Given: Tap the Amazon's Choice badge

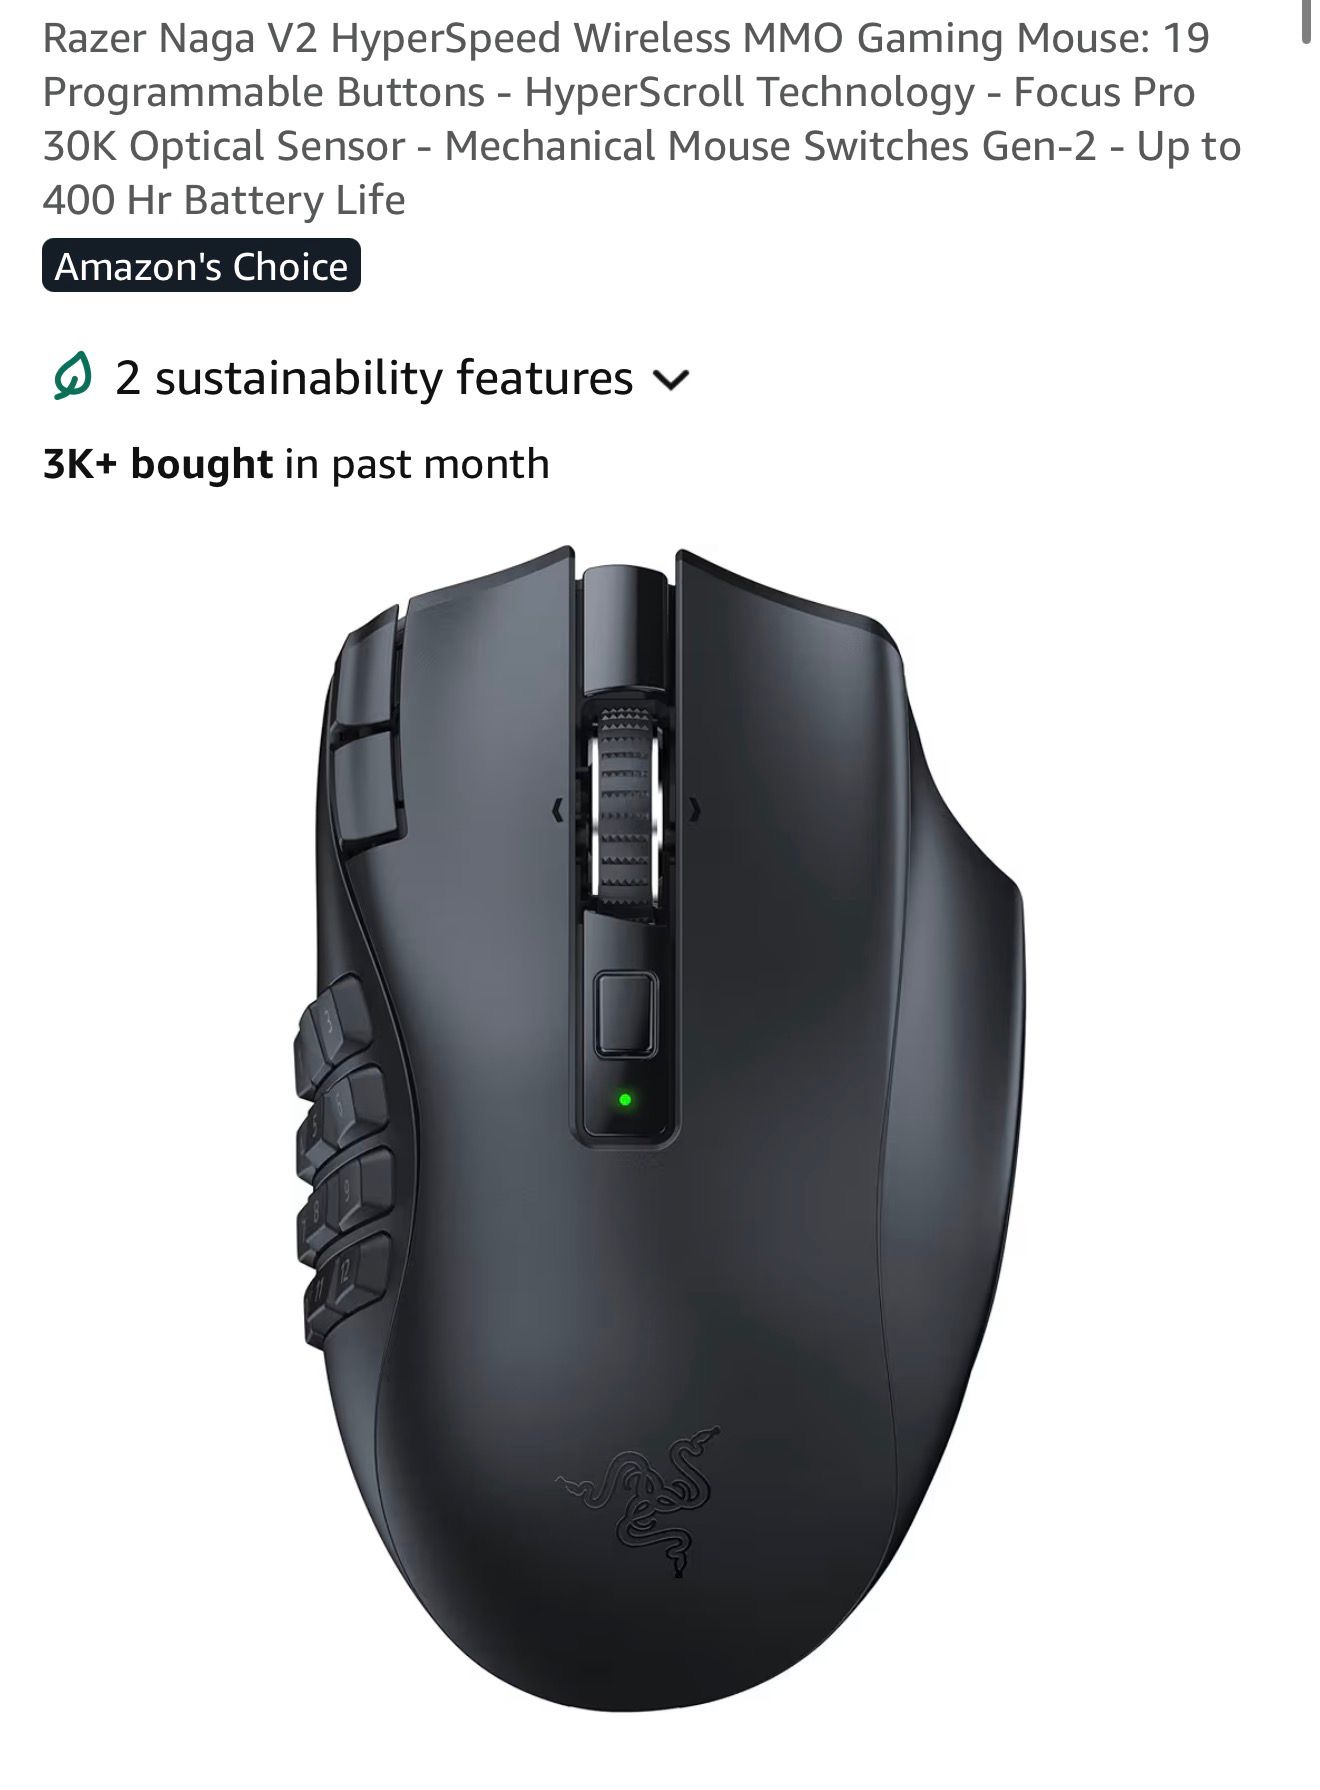Looking at the screenshot, I should click(x=201, y=266).
